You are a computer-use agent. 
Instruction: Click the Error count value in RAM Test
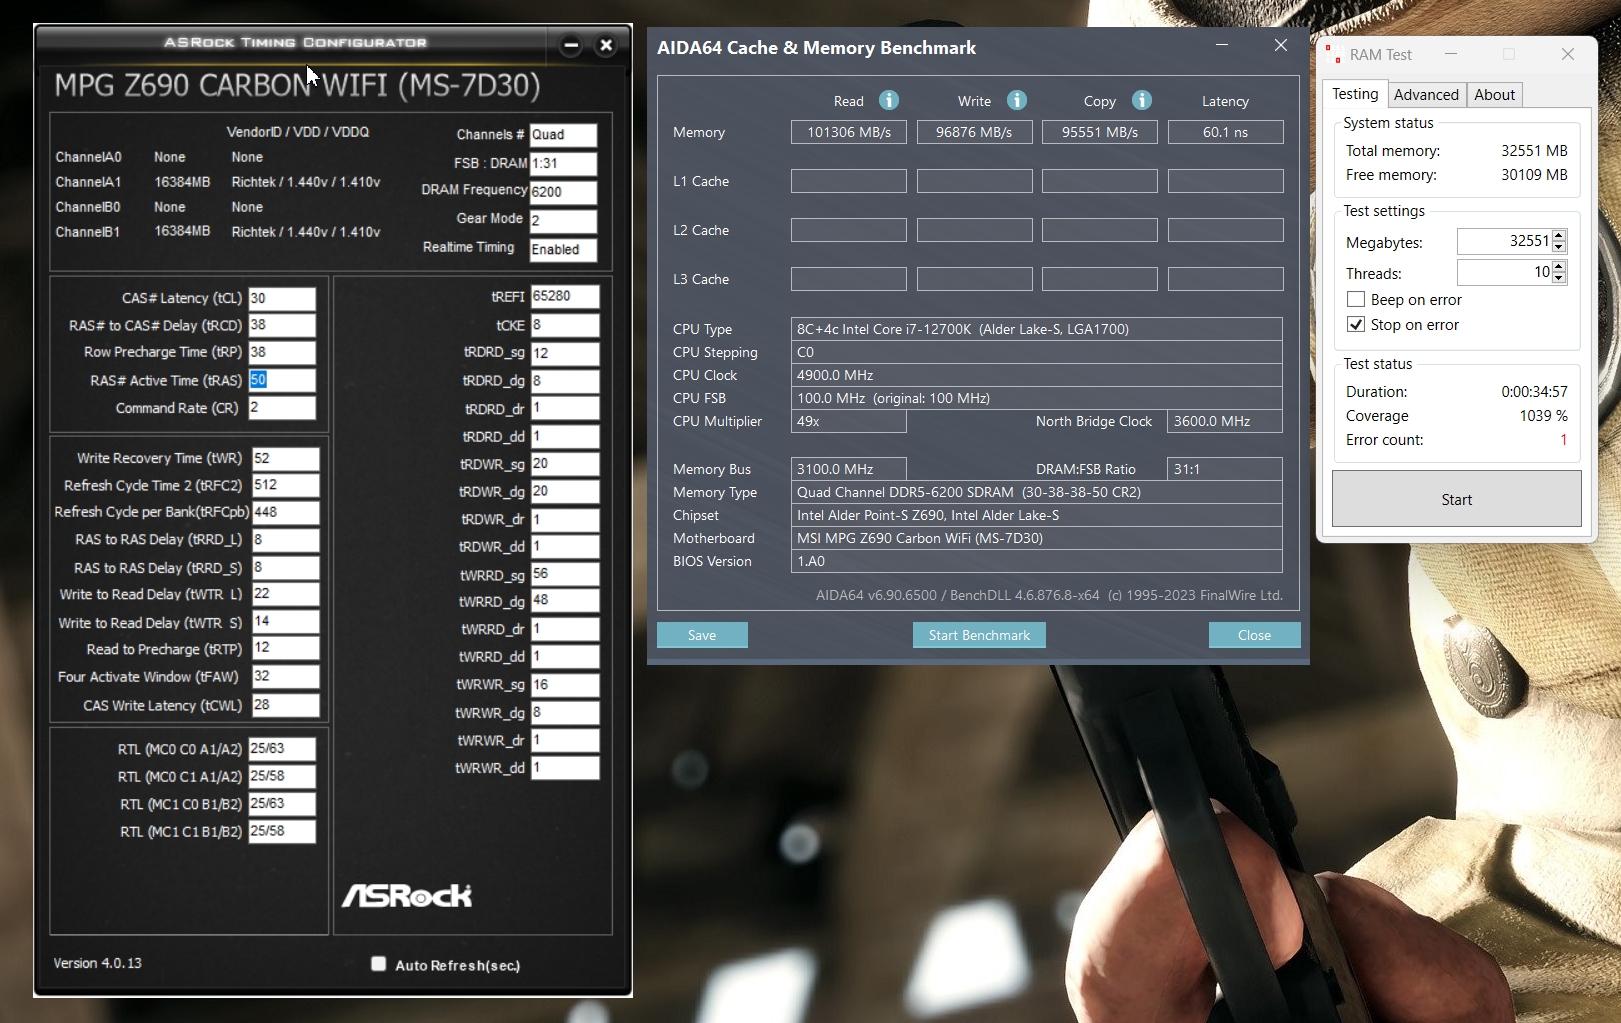1564,440
